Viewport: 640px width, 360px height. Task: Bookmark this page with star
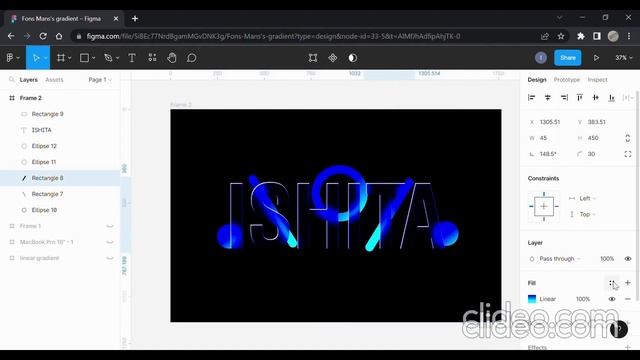pos(561,36)
